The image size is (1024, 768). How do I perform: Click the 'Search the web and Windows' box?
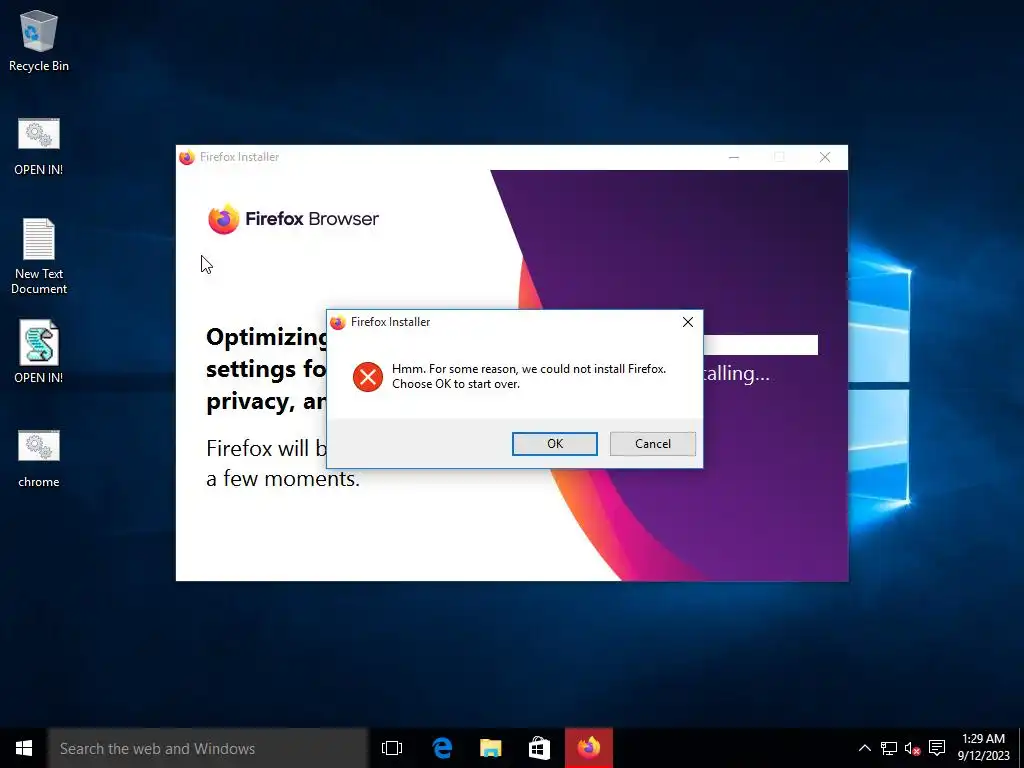(x=208, y=748)
